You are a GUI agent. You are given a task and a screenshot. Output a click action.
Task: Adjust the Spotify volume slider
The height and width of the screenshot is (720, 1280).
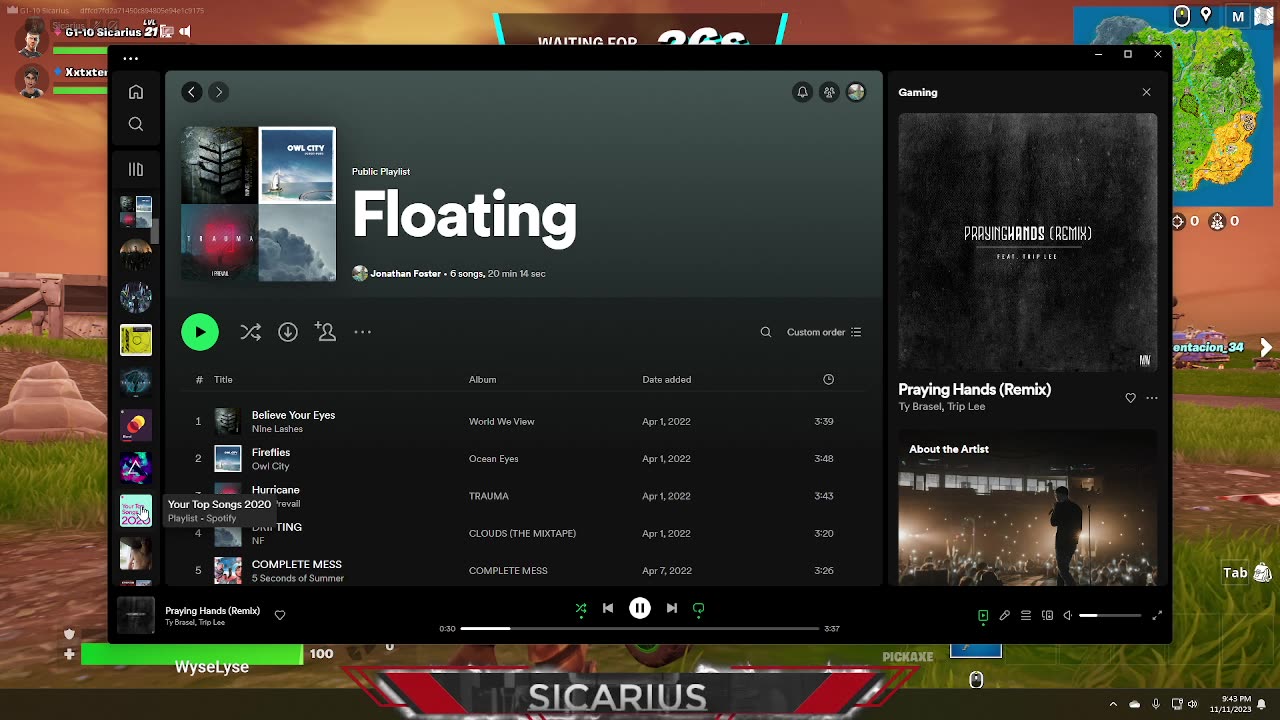click(x=1110, y=616)
